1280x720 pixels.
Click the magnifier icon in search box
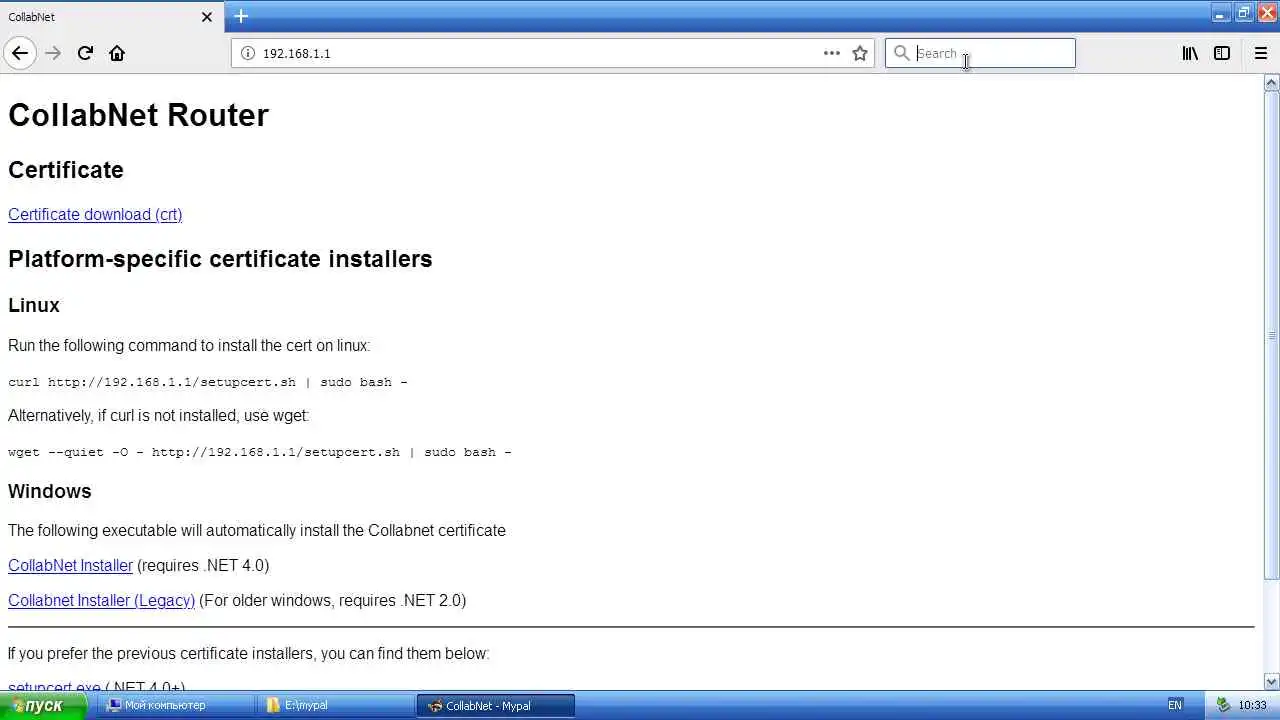coord(901,53)
